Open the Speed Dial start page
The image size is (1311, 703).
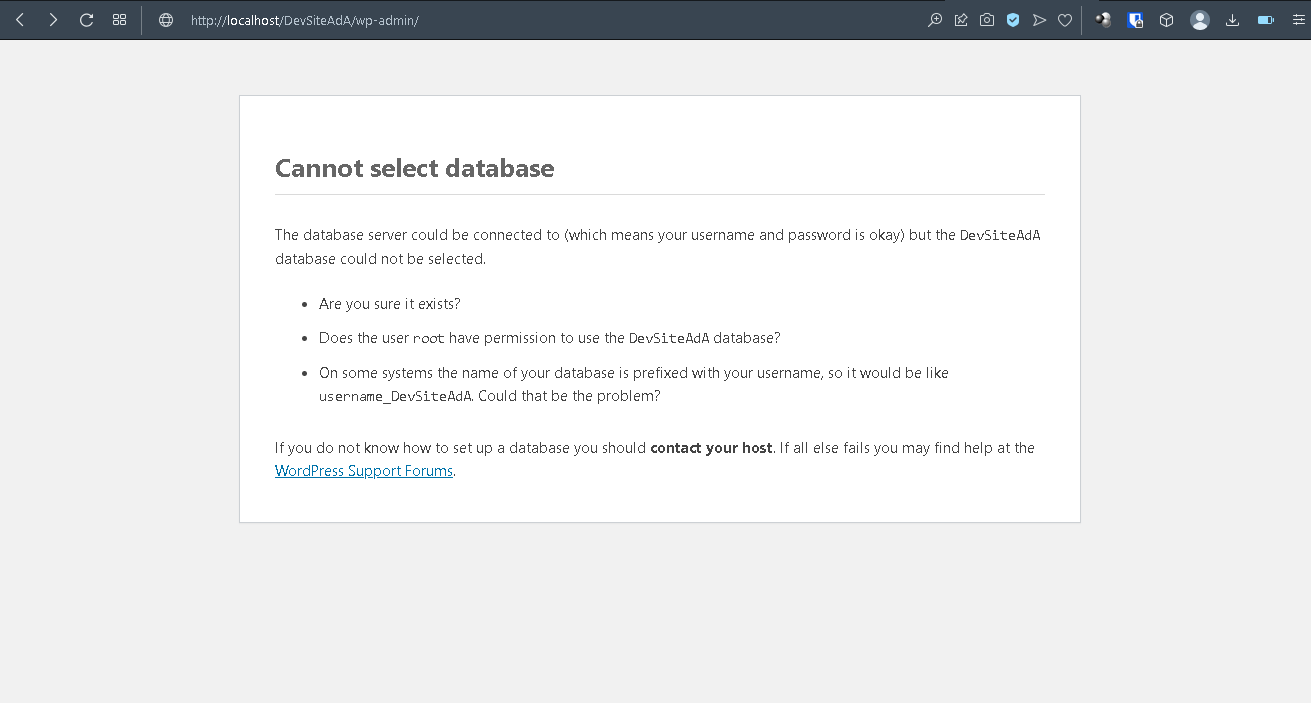tap(120, 20)
